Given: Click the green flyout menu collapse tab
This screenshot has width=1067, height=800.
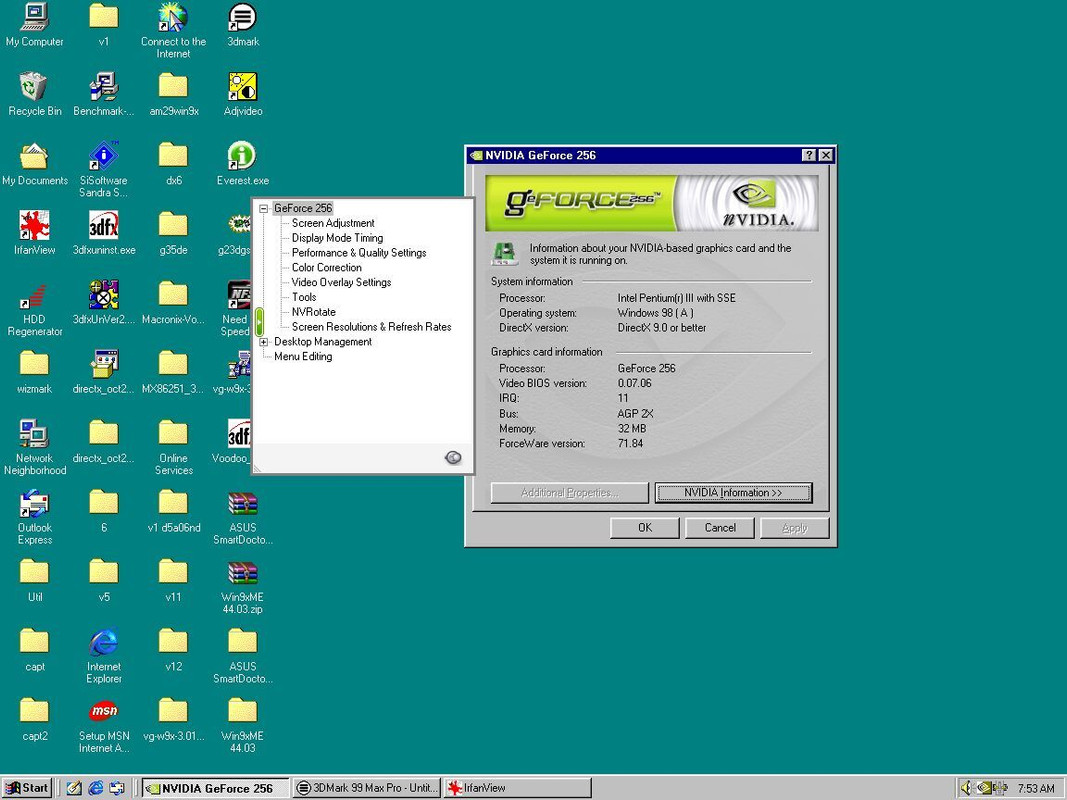Looking at the screenshot, I should [x=259, y=322].
